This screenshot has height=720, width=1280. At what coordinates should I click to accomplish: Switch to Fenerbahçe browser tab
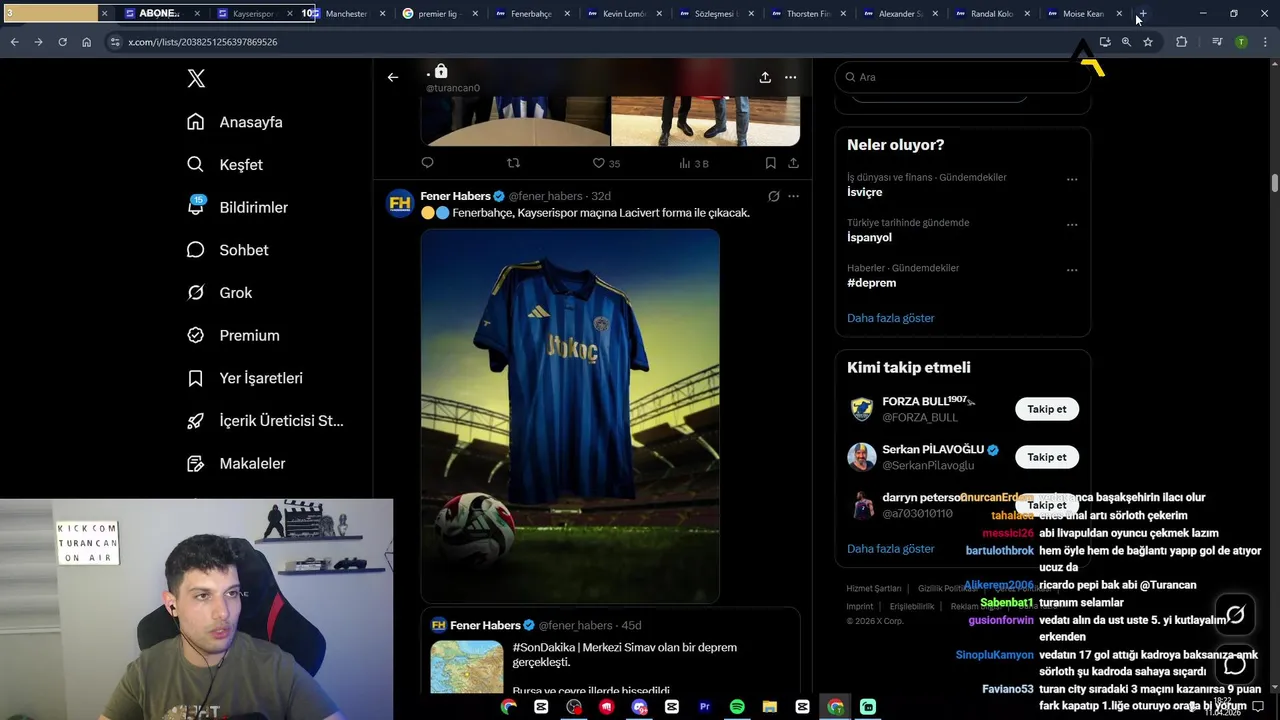(x=532, y=14)
